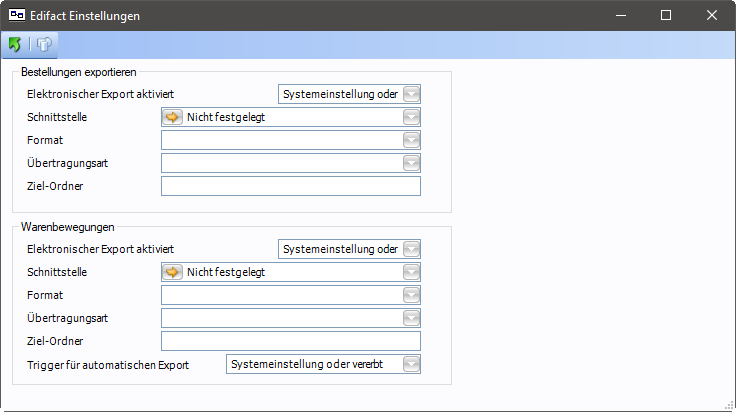Open Trigger für automatischen Export dropdown
The height and width of the screenshot is (412, 736).
pos(410,365)
